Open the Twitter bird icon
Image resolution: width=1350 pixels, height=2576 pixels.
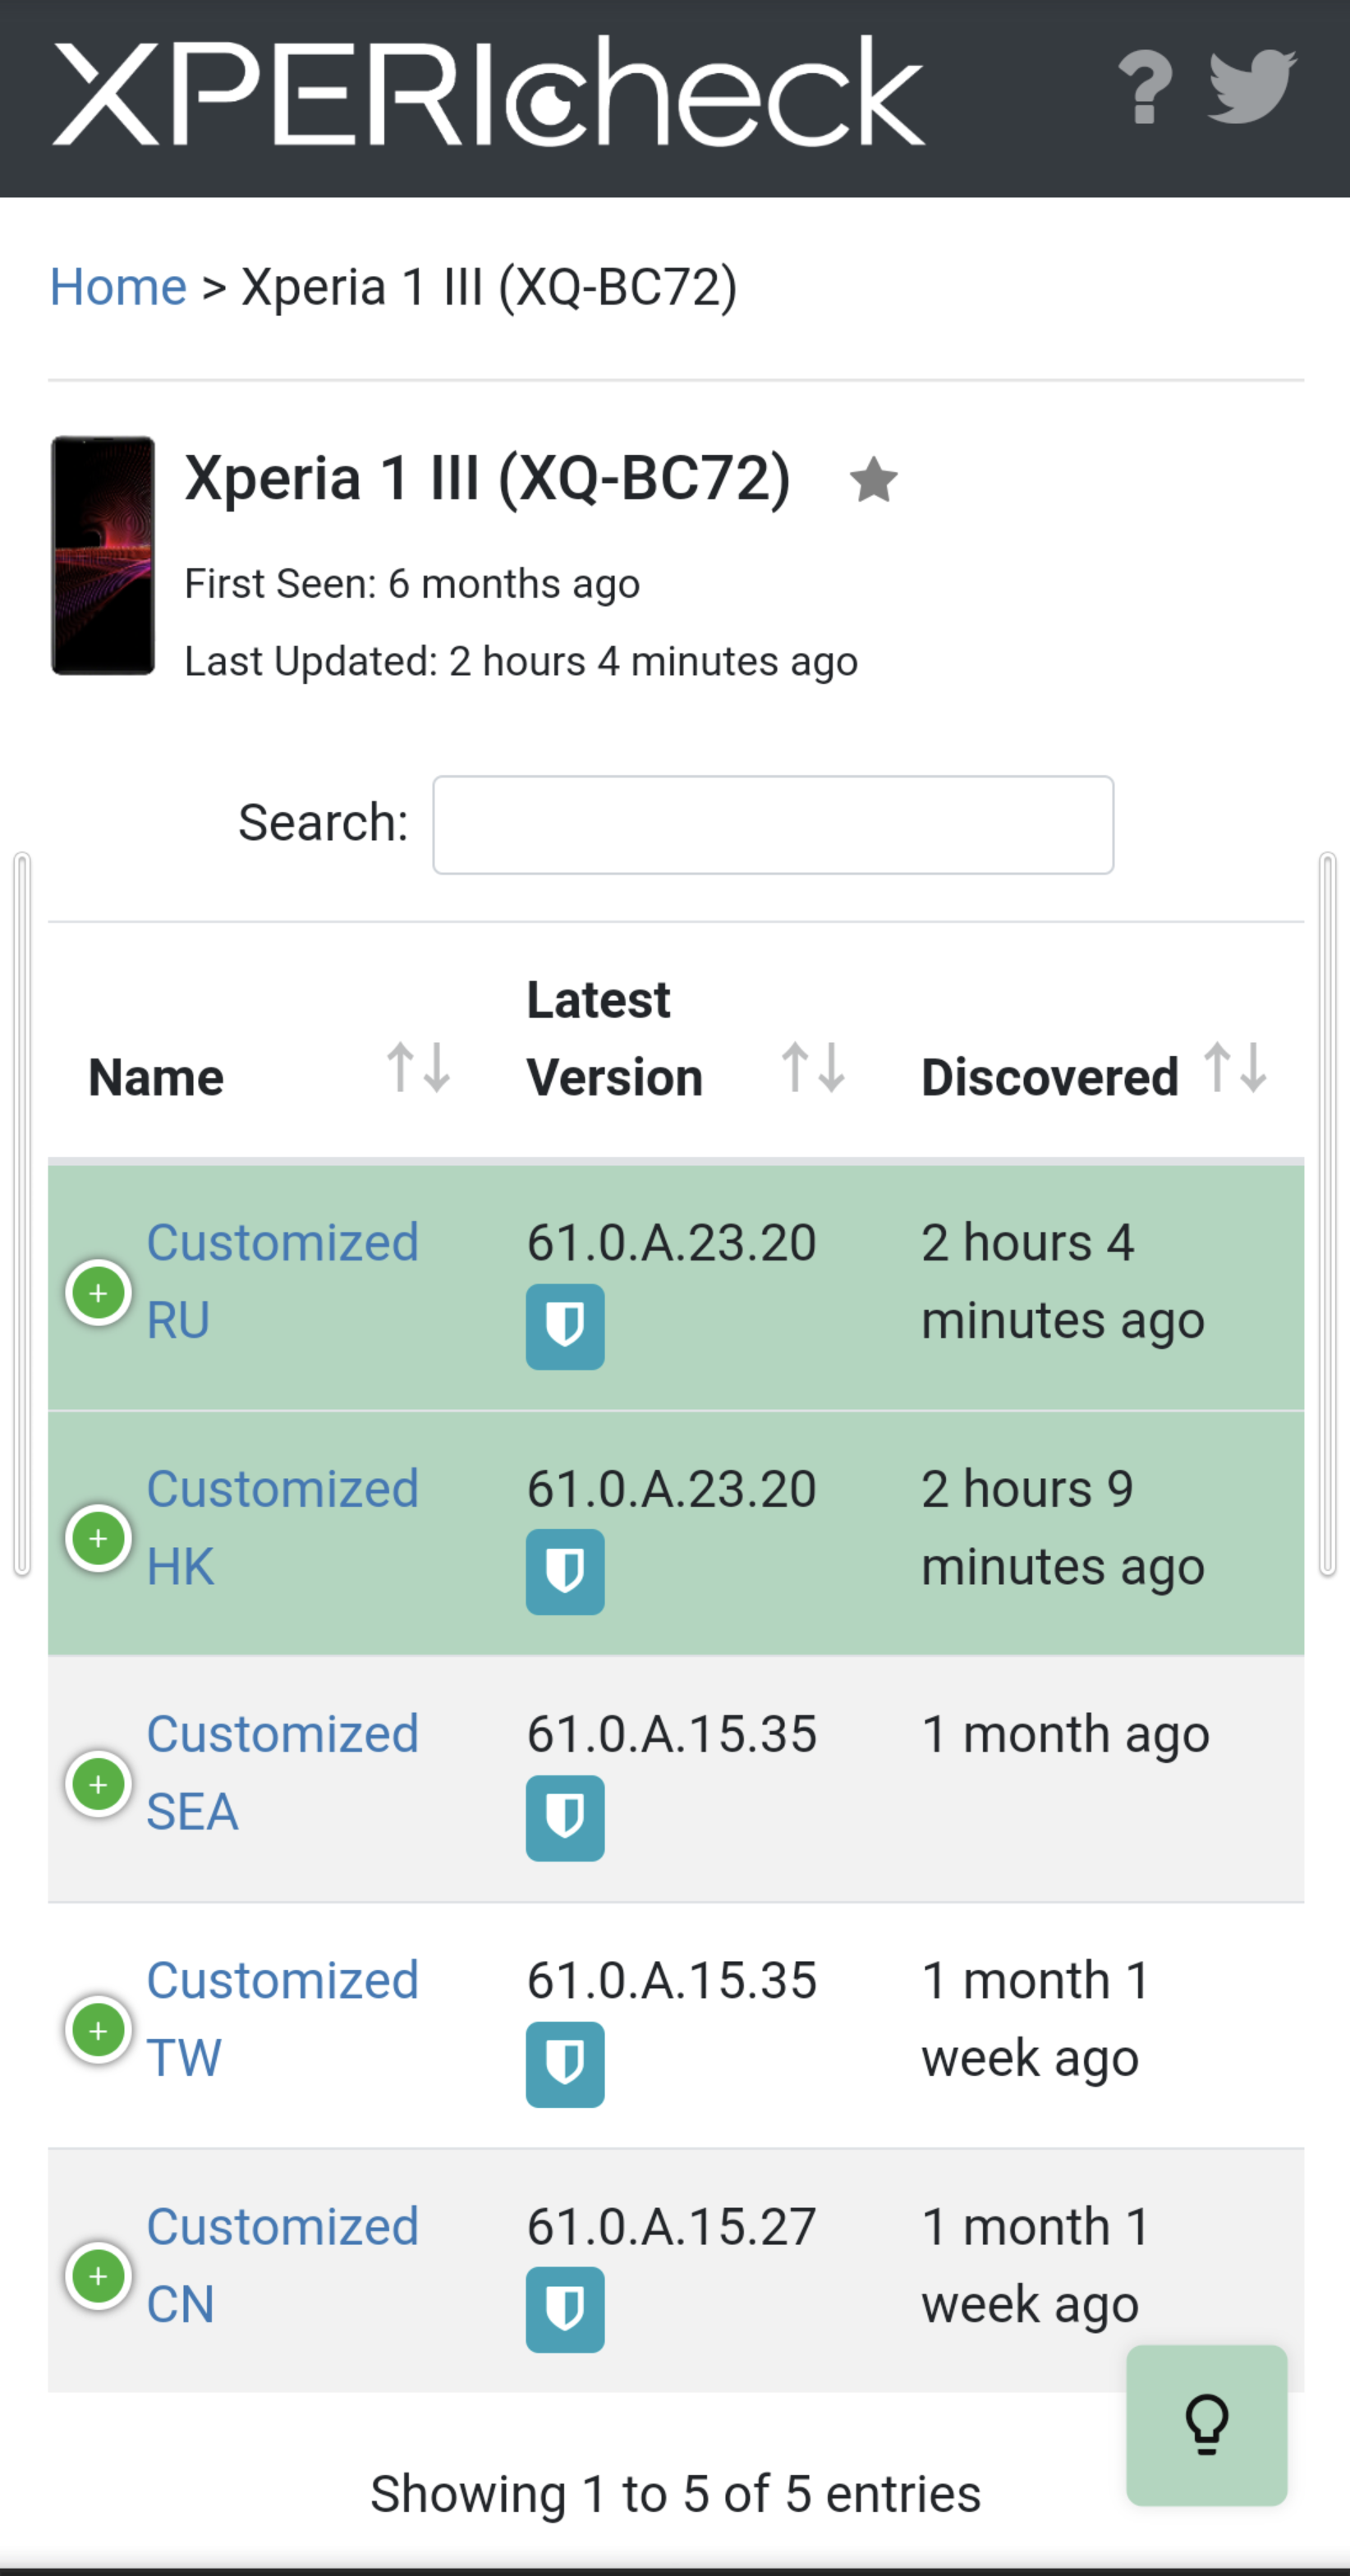click(1252, 87)
